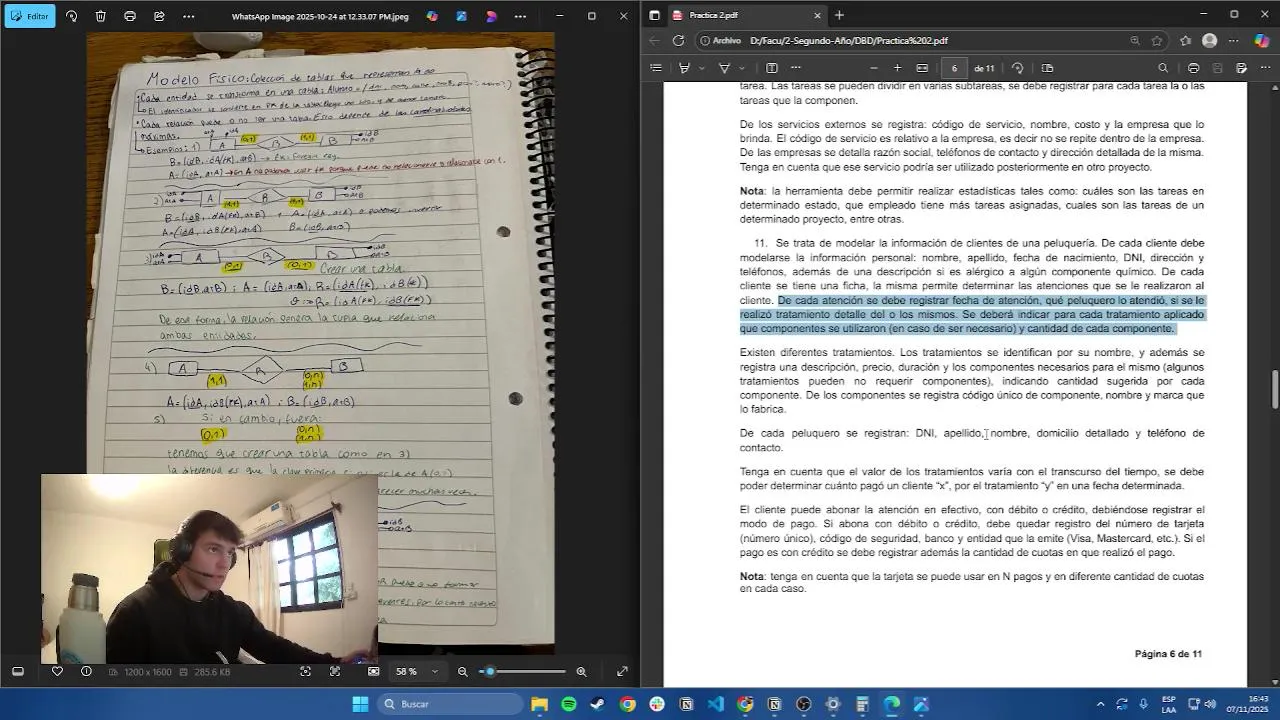Click the Edge address bar URL
This screenshot has height=720, width=1280.
(x=848, y=41)
